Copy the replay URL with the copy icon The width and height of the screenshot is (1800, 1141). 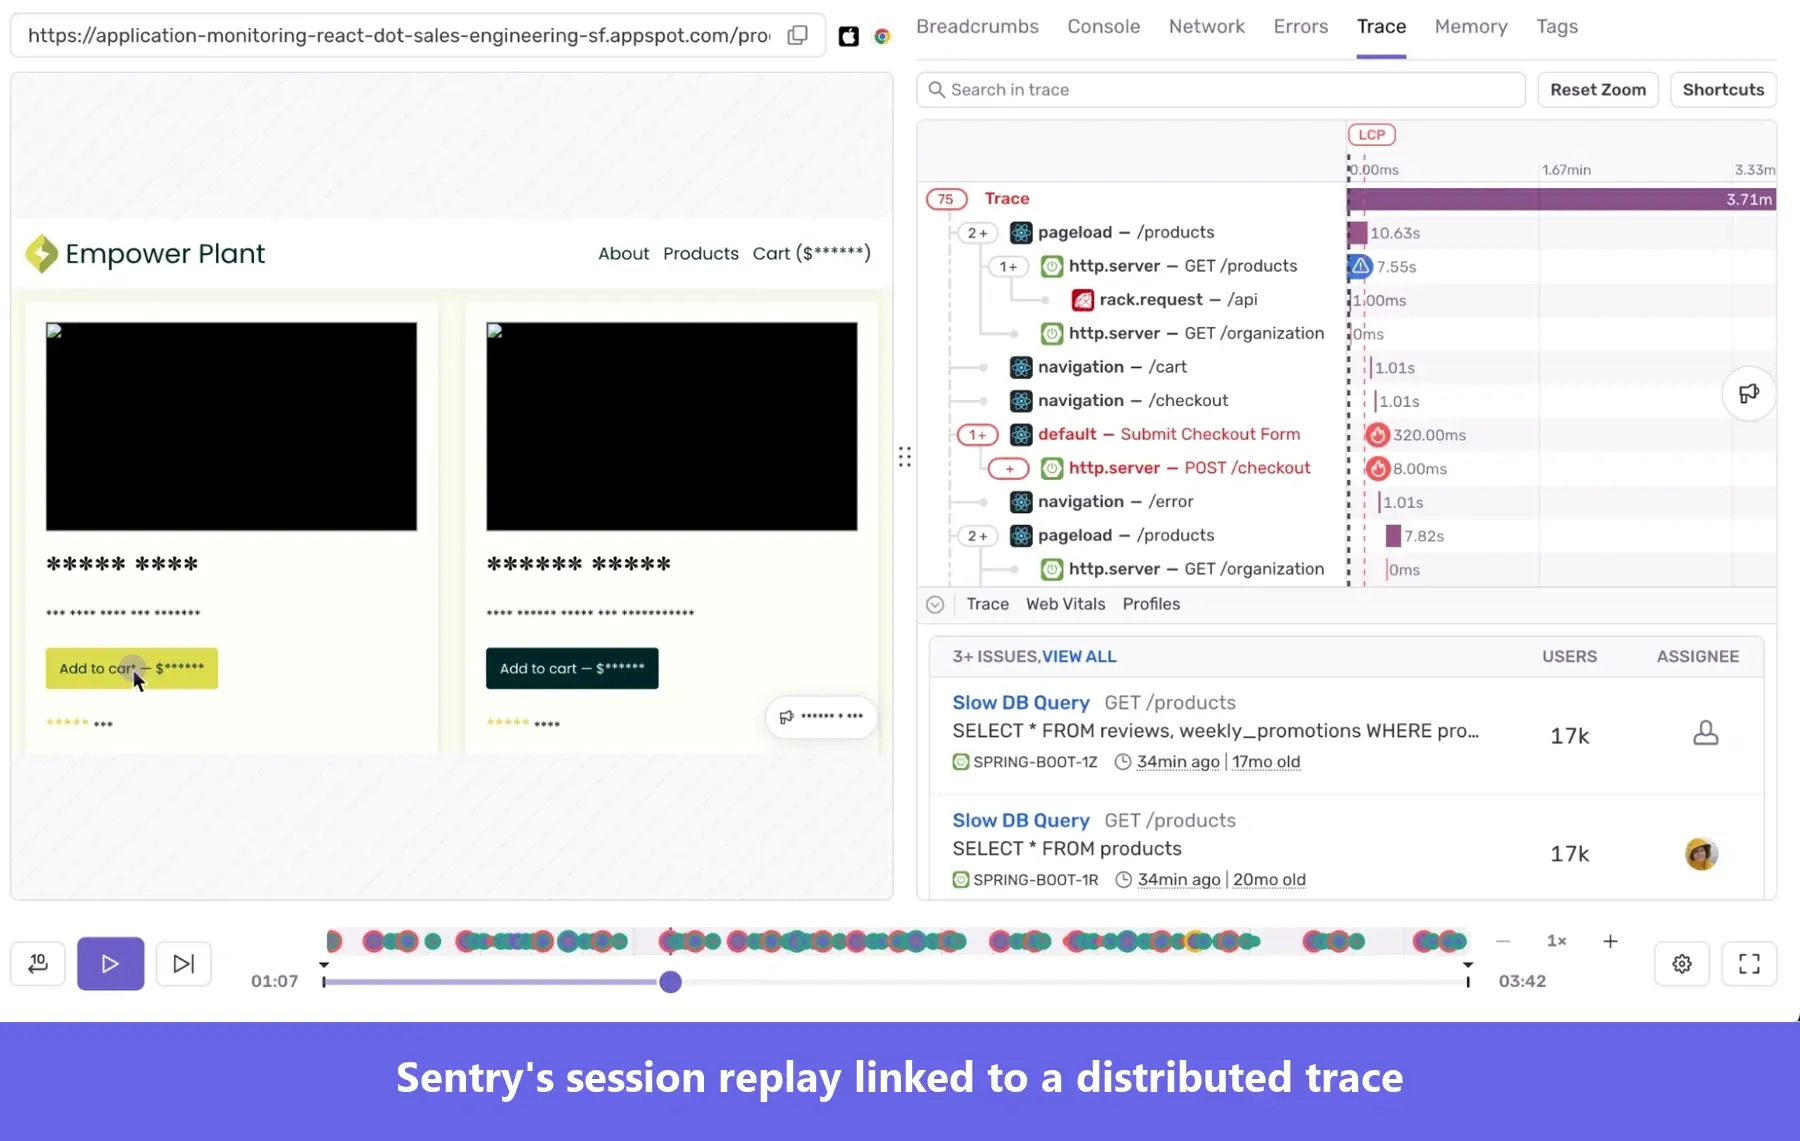pos(797,36)
